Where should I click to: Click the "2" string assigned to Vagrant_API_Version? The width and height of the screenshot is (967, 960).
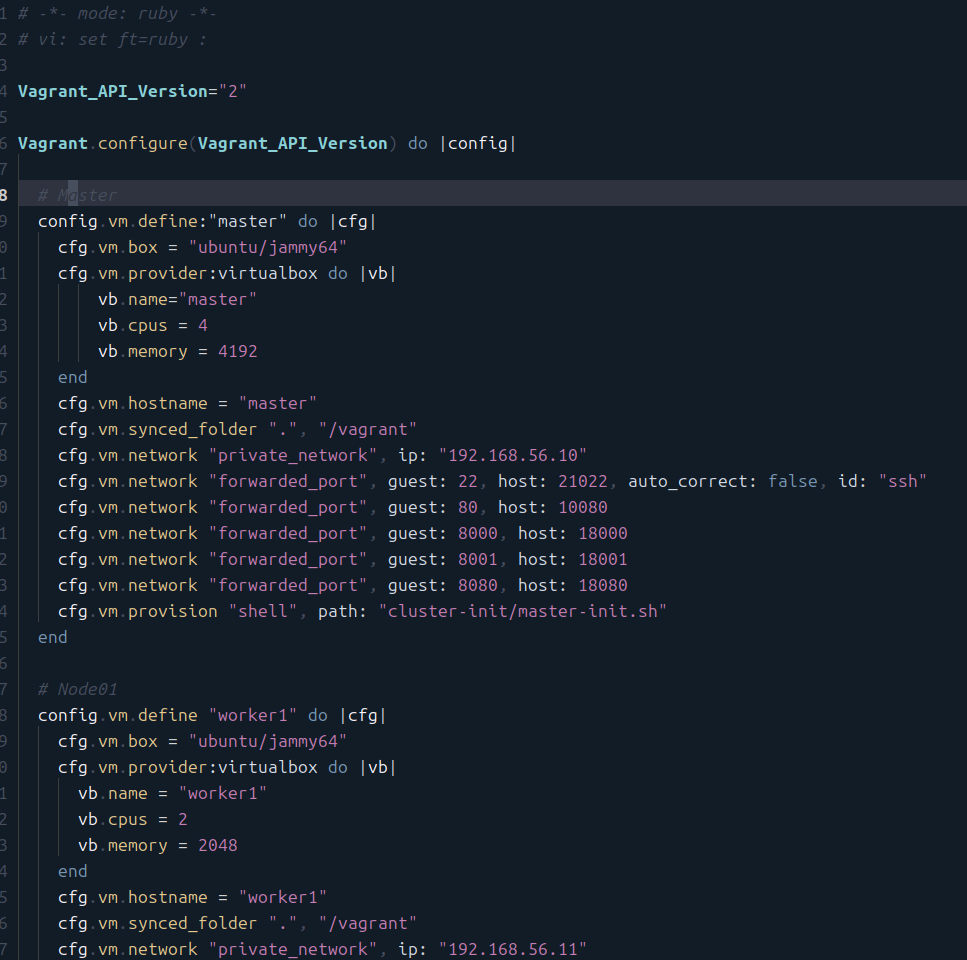233,91
